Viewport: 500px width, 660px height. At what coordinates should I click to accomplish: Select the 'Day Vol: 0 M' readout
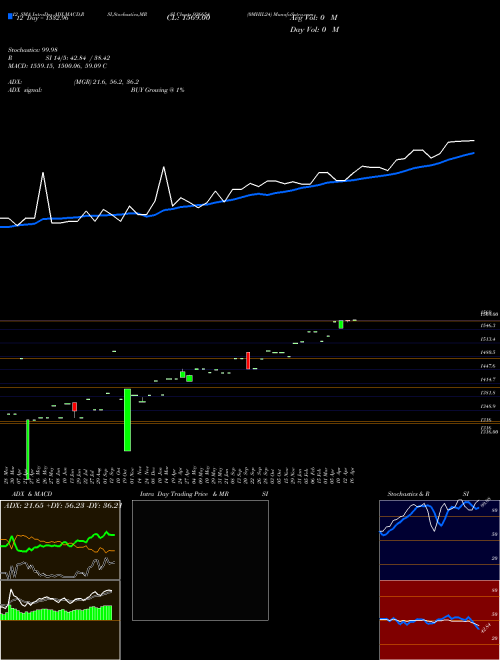[314, 30]
